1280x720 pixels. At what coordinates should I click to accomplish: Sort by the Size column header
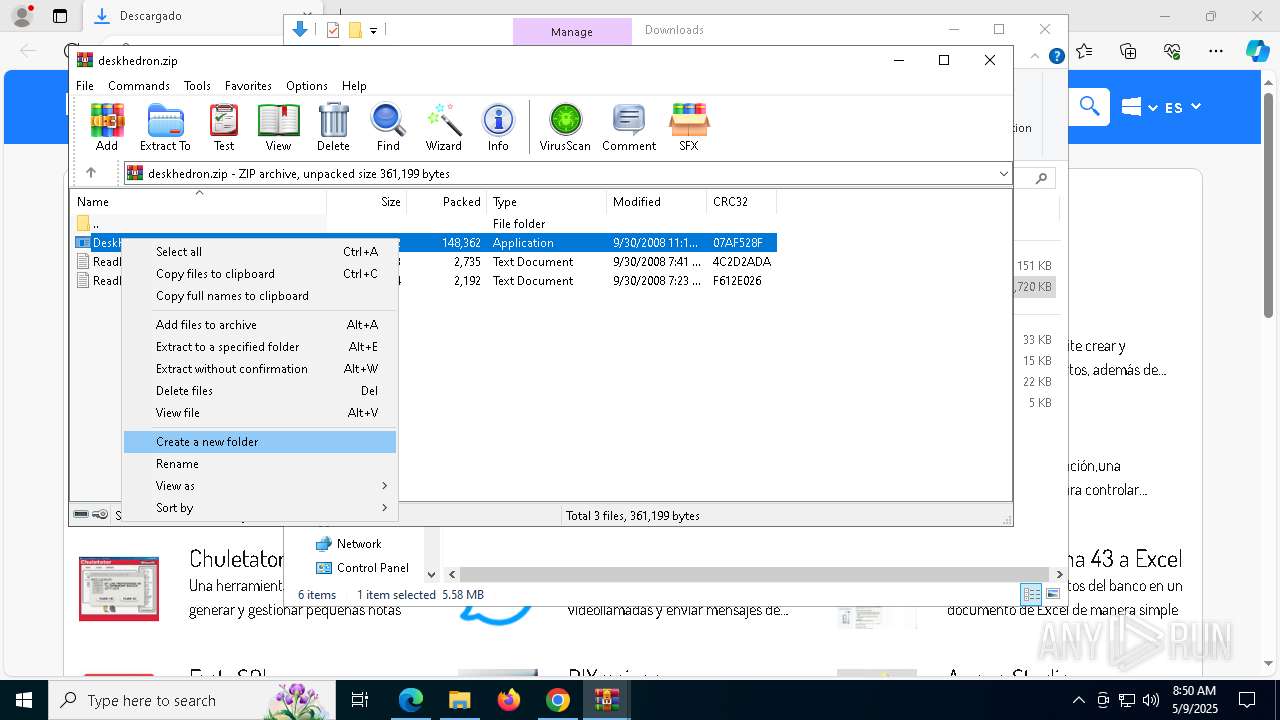[x=367, y=202]
